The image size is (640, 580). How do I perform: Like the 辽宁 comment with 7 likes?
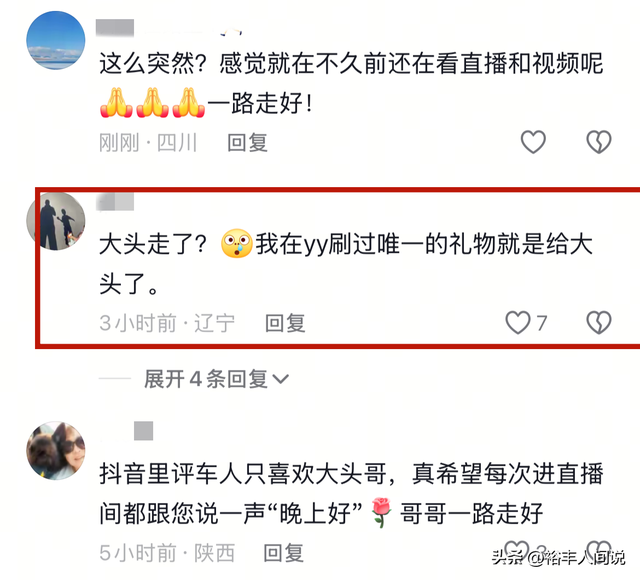pos(518,322)
